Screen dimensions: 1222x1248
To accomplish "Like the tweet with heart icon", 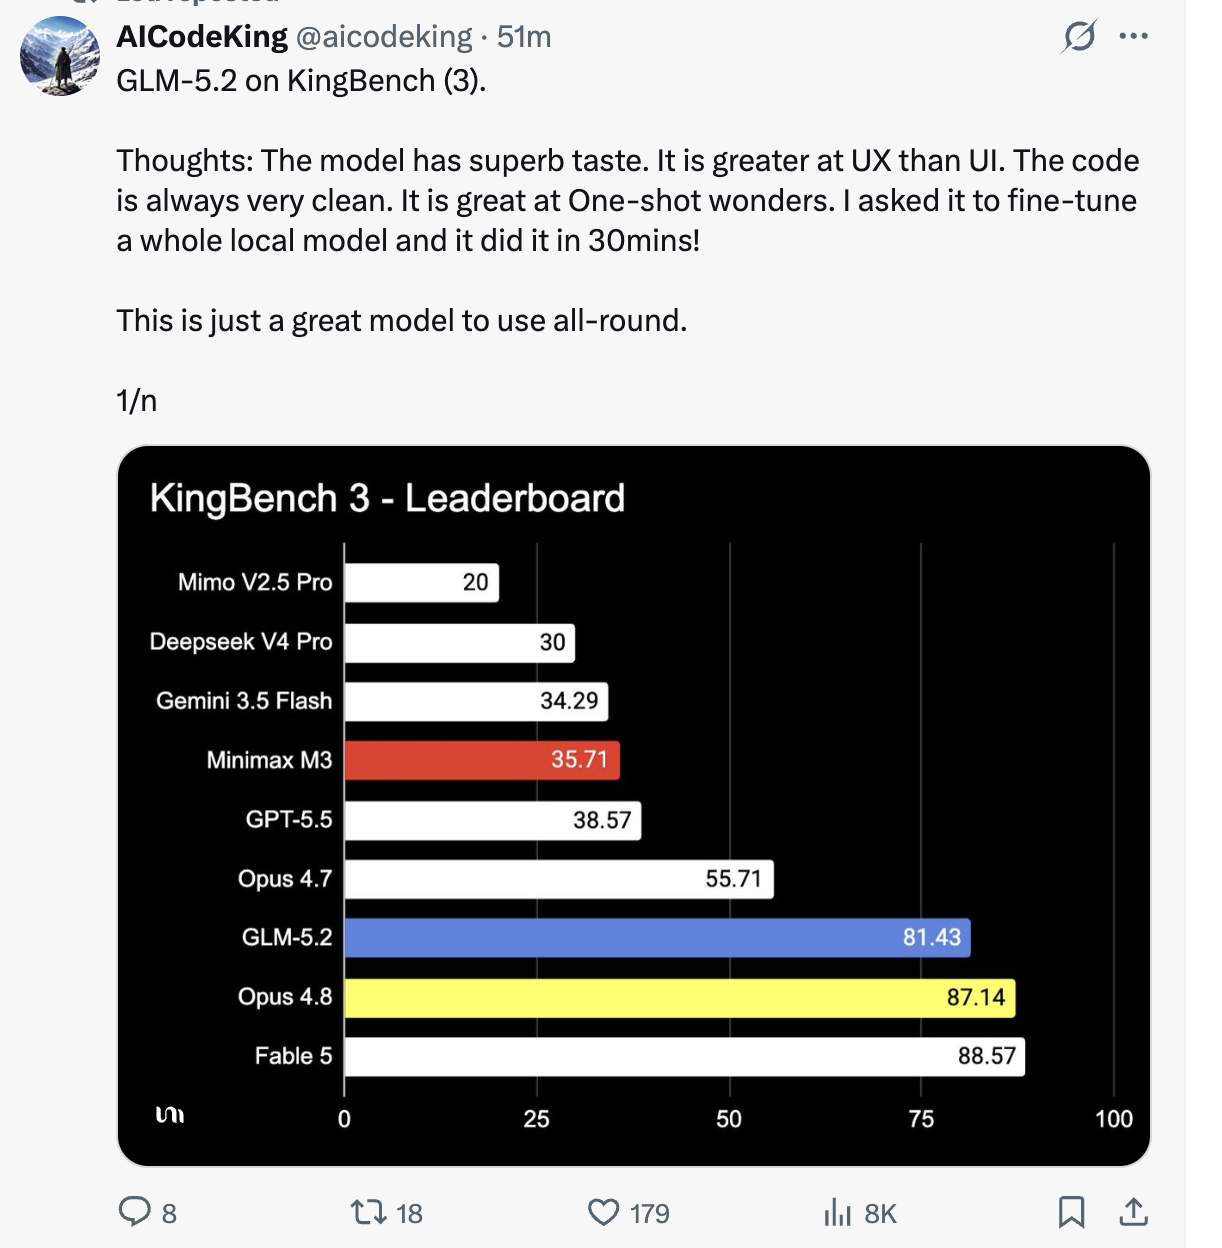I will [x=603, y=1212].
